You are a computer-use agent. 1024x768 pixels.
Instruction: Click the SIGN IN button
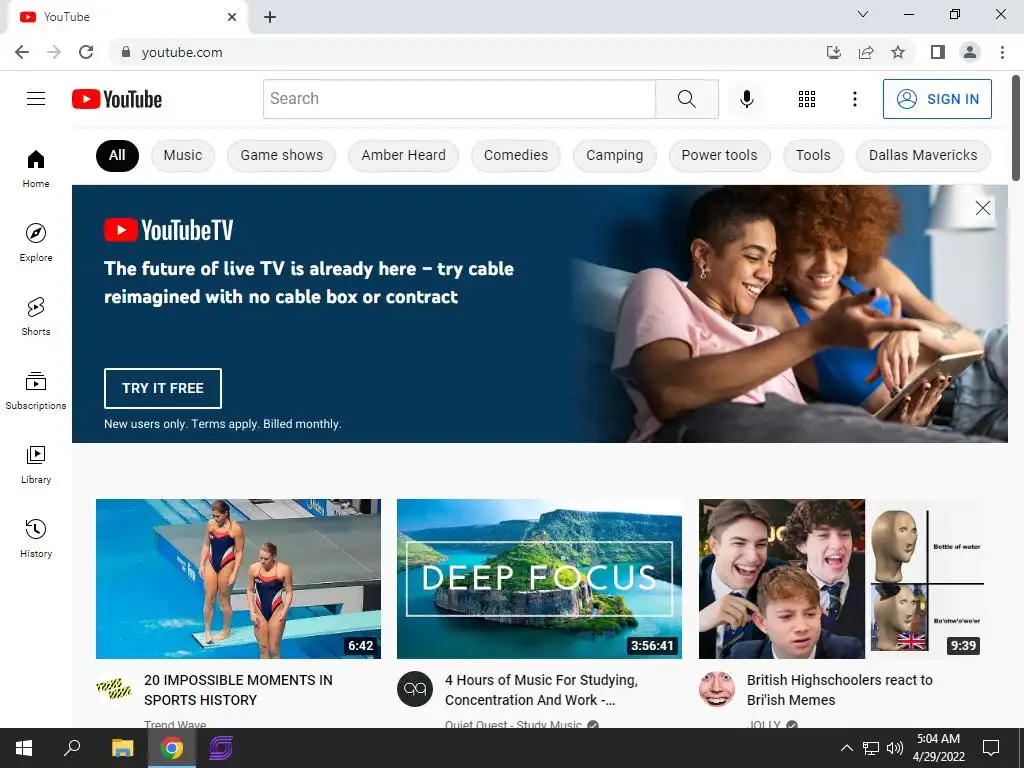coord(937,99)
